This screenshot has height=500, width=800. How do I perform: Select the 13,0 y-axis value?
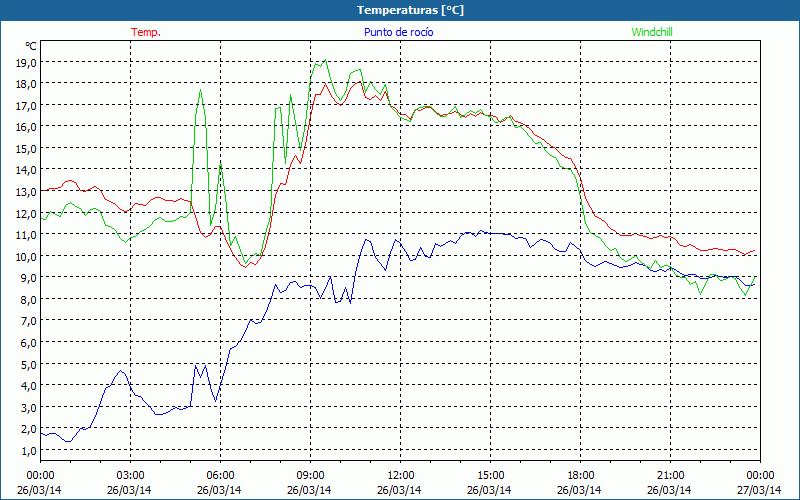coord(27,192)
